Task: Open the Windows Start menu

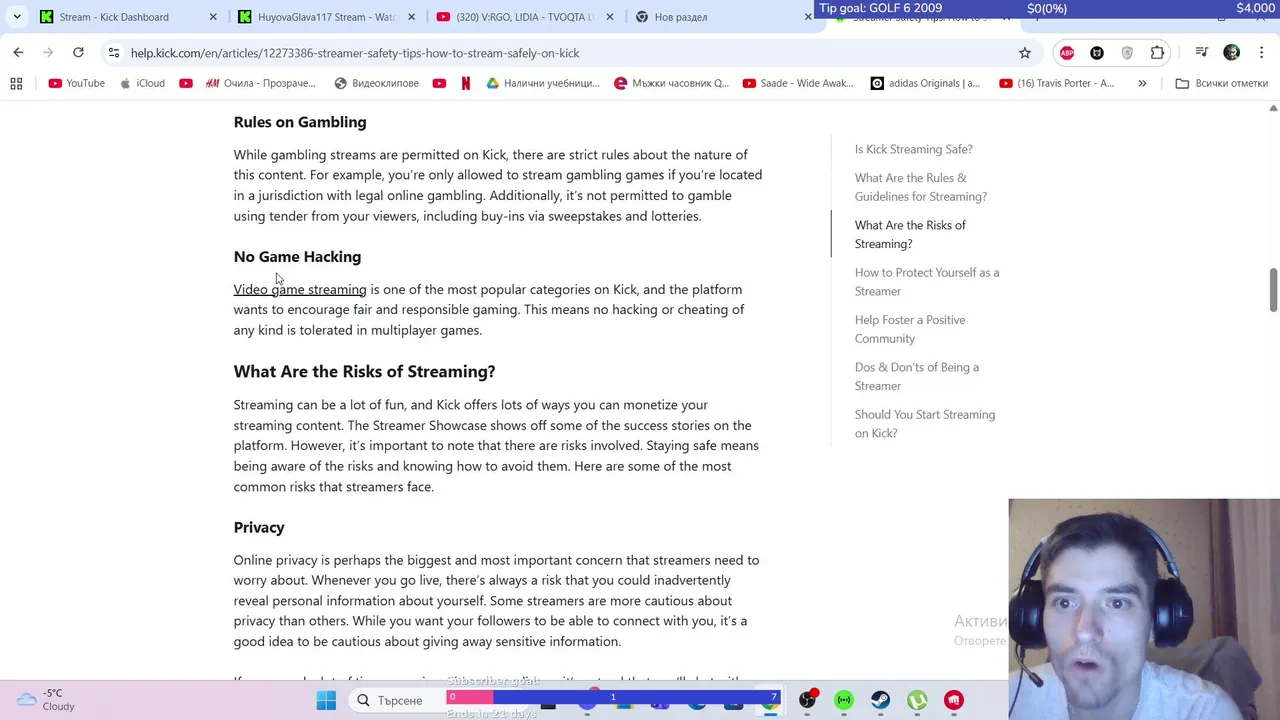Action: pyautogui.click(x=326, y=700)
